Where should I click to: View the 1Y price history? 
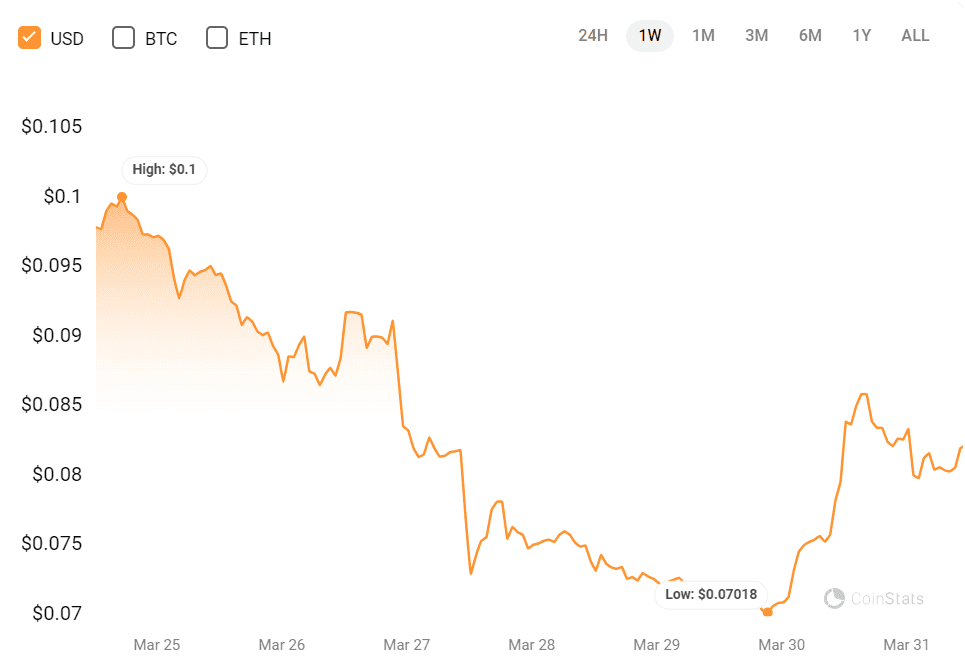(862, 35)
